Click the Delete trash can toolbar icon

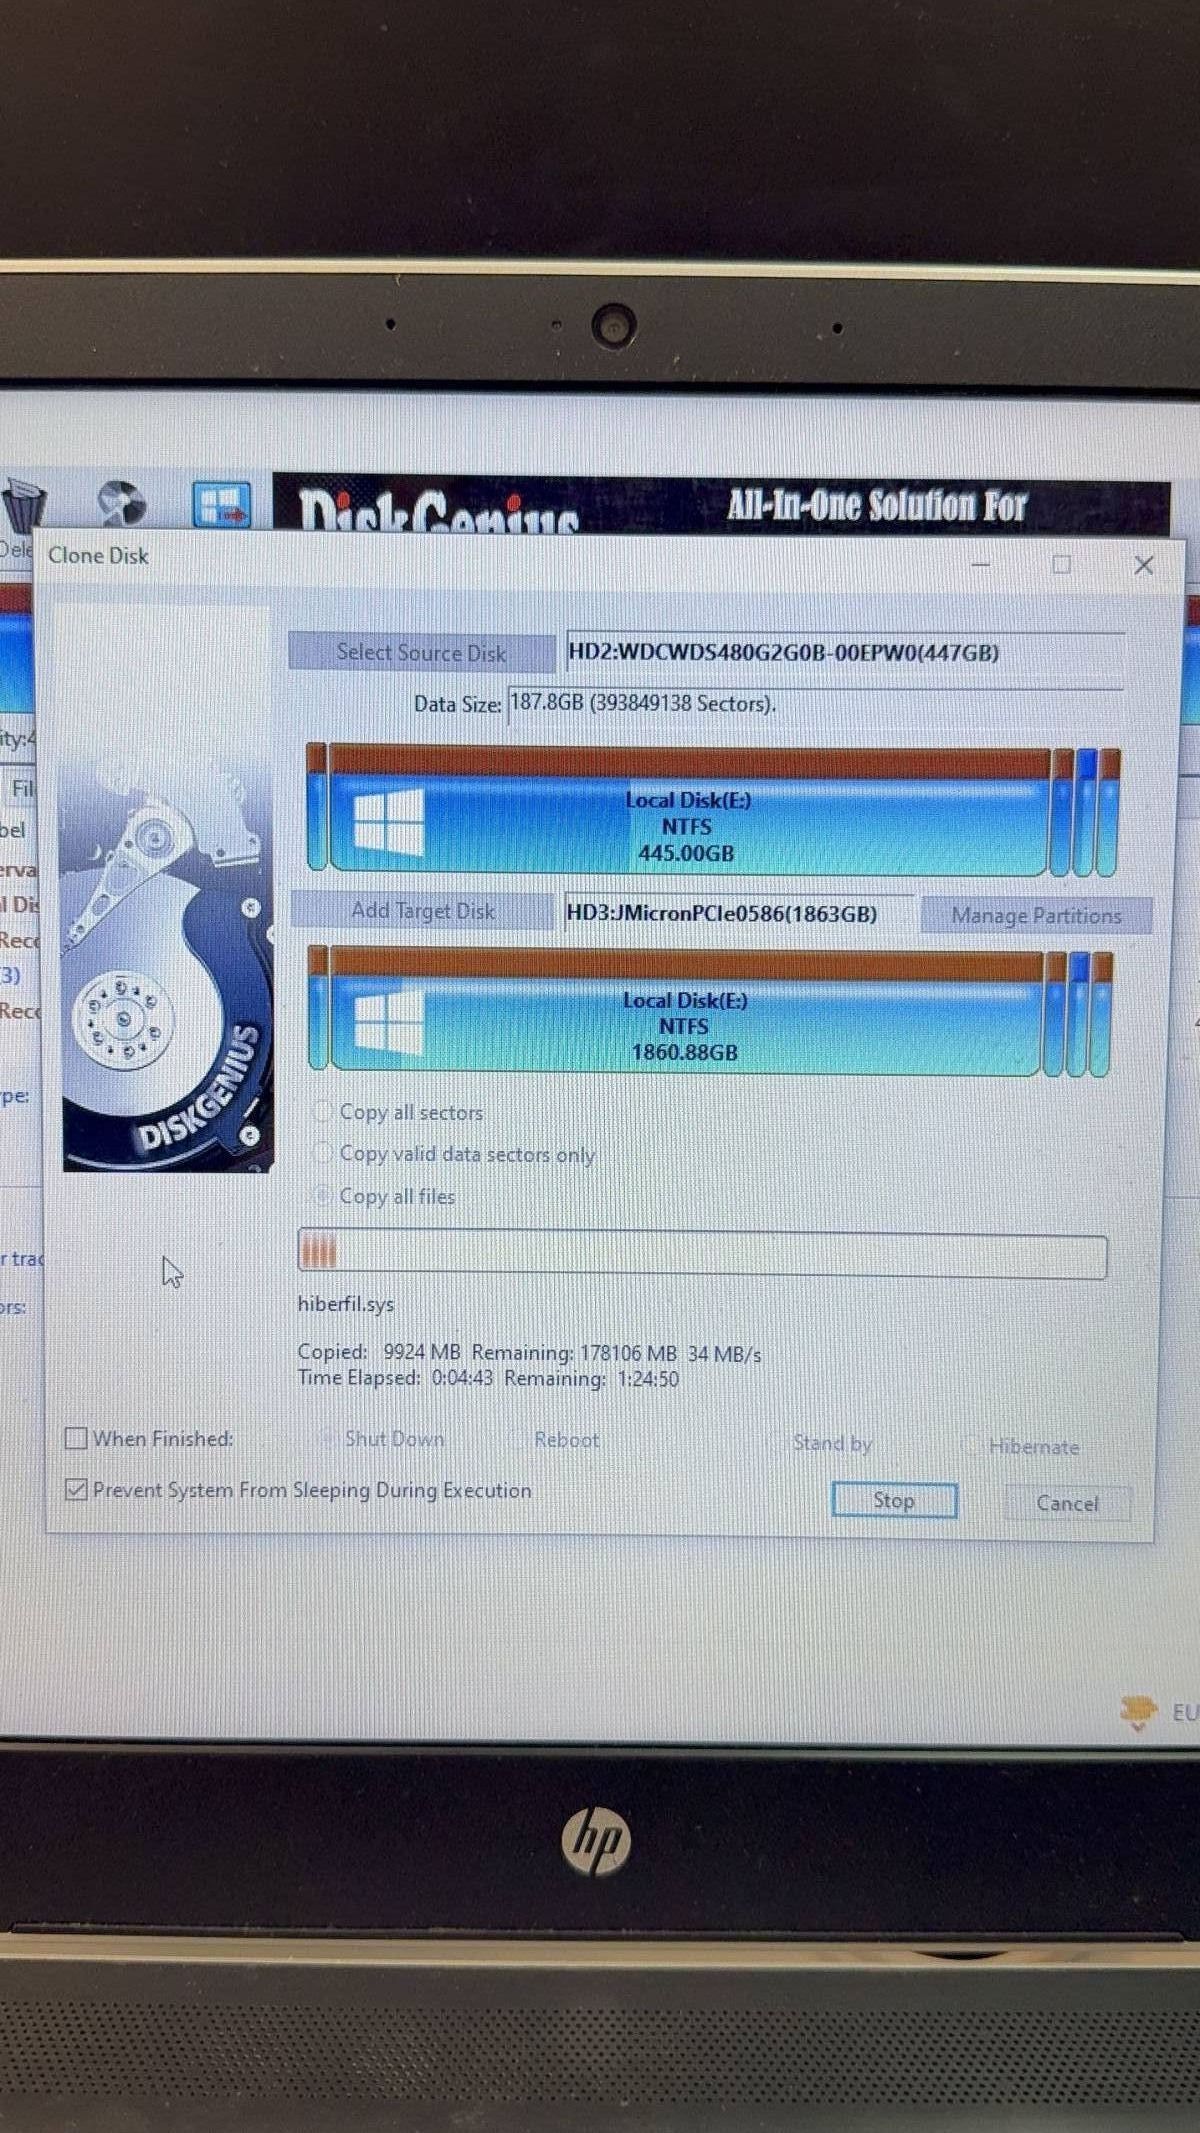24,506
